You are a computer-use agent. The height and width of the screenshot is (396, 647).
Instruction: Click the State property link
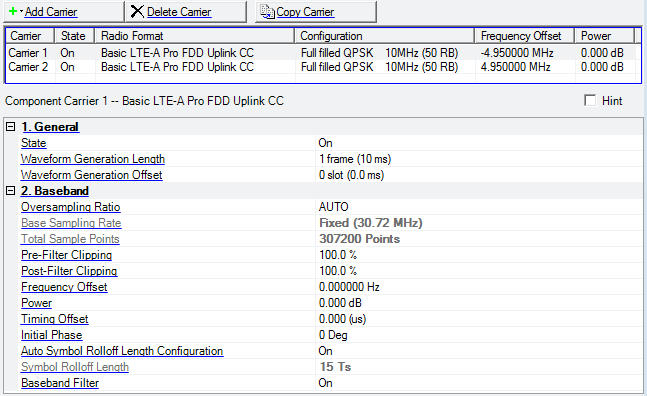click(33, 143)
